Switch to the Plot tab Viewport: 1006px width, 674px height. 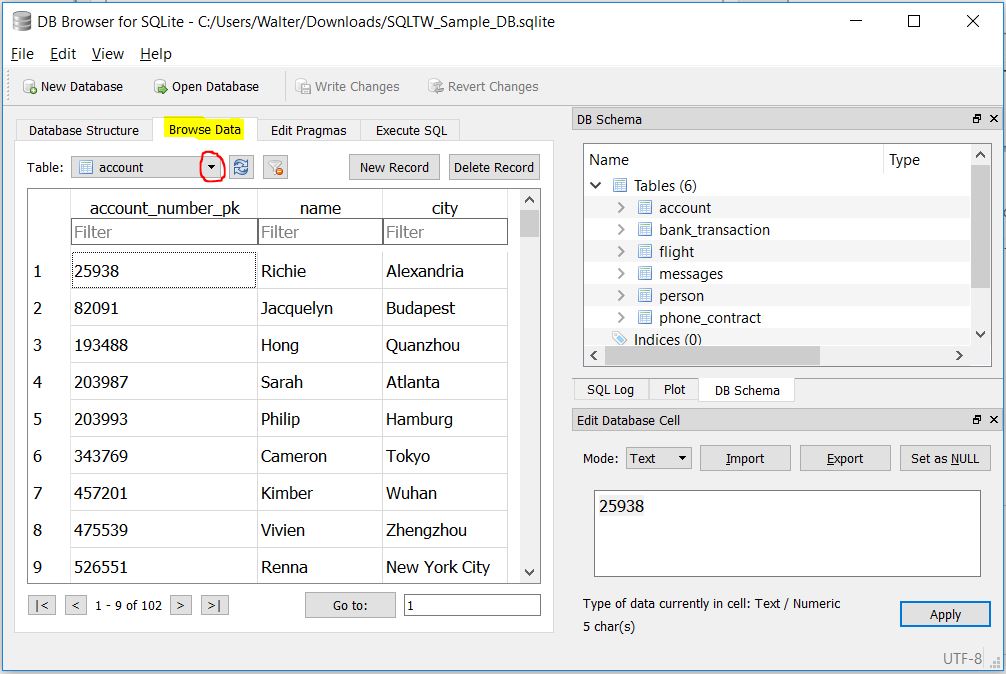[x=674, y=390]
